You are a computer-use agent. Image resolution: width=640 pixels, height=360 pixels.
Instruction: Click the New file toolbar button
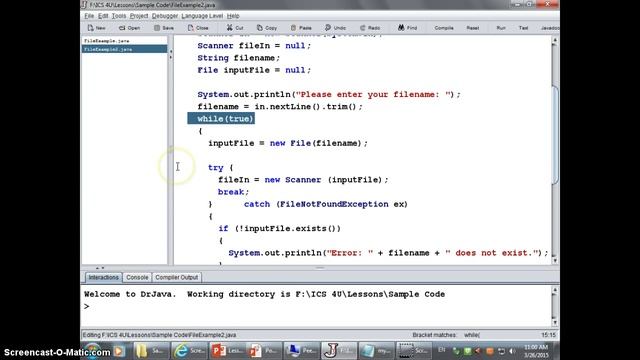96,28
